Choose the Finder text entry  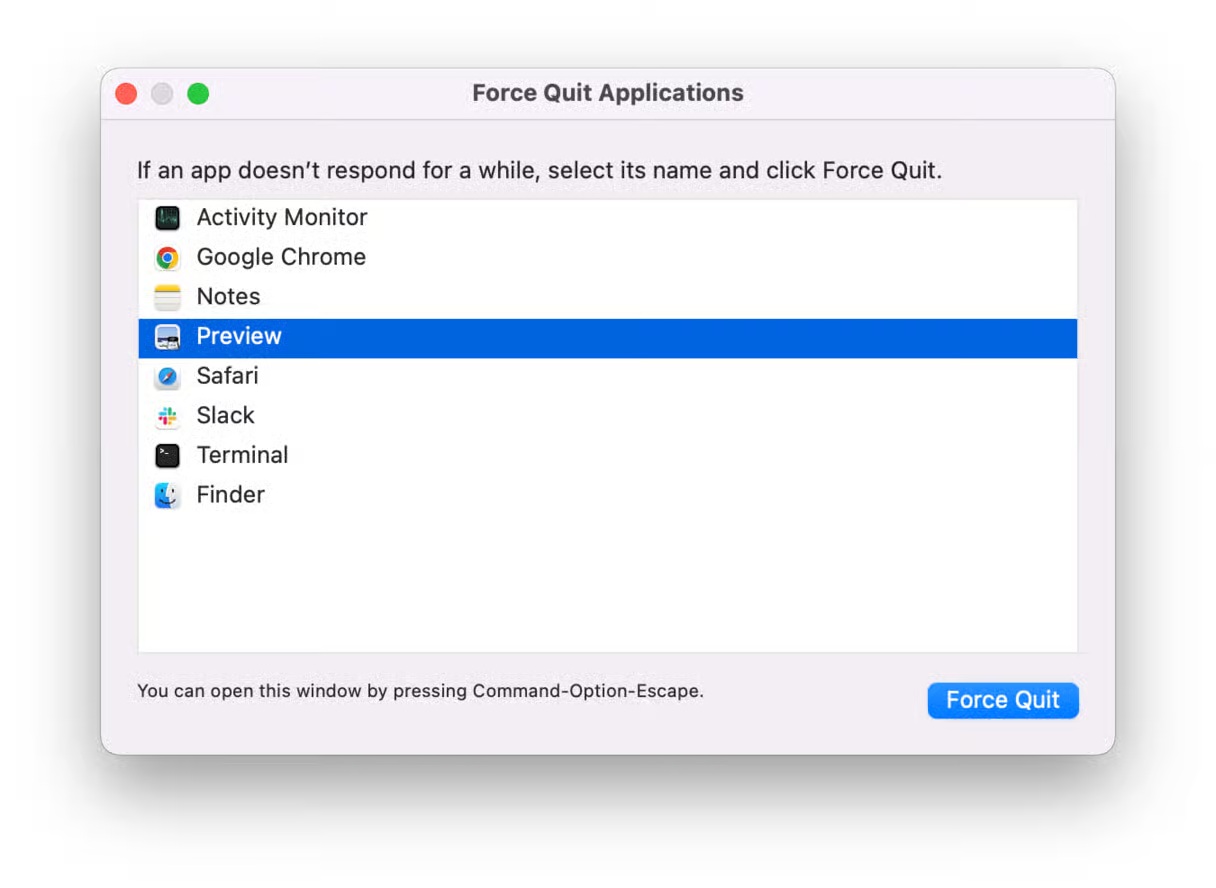point(230,495)
